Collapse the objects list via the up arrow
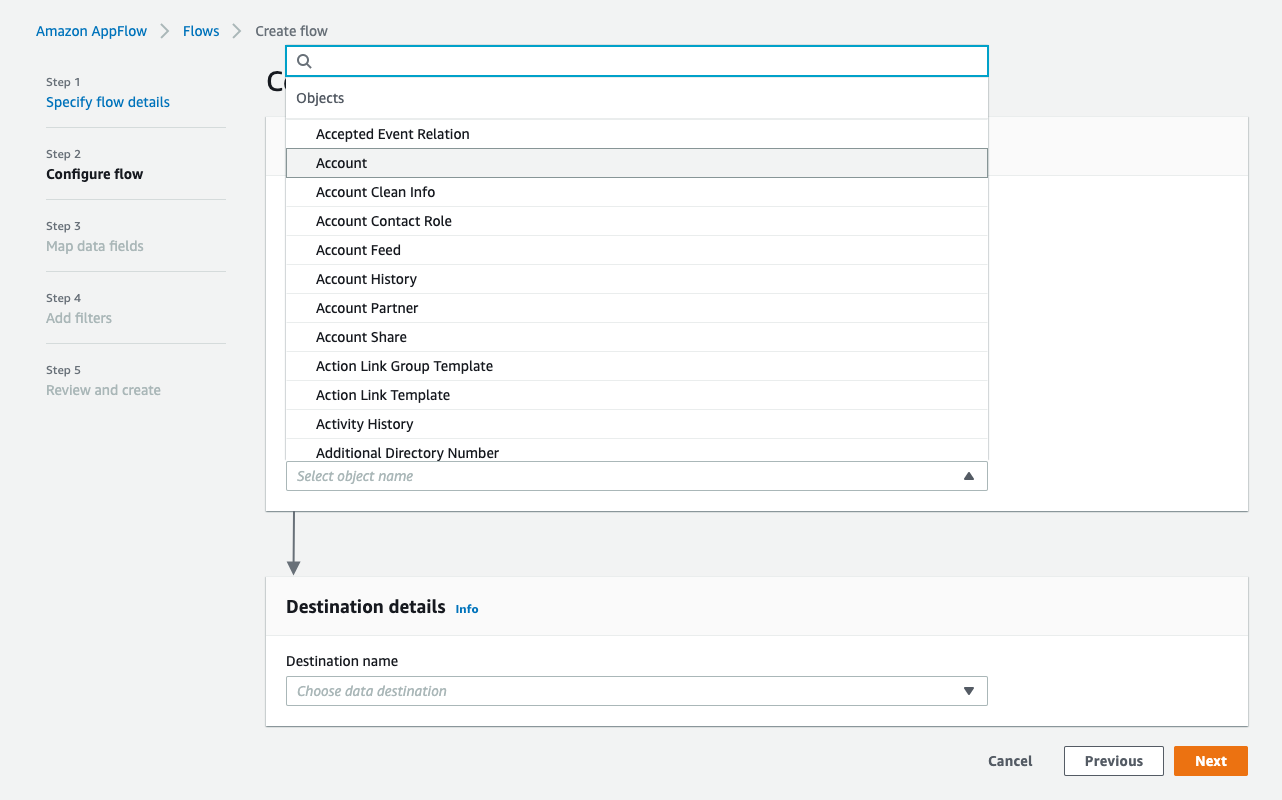1282x800 pixels. pos(968,476)
